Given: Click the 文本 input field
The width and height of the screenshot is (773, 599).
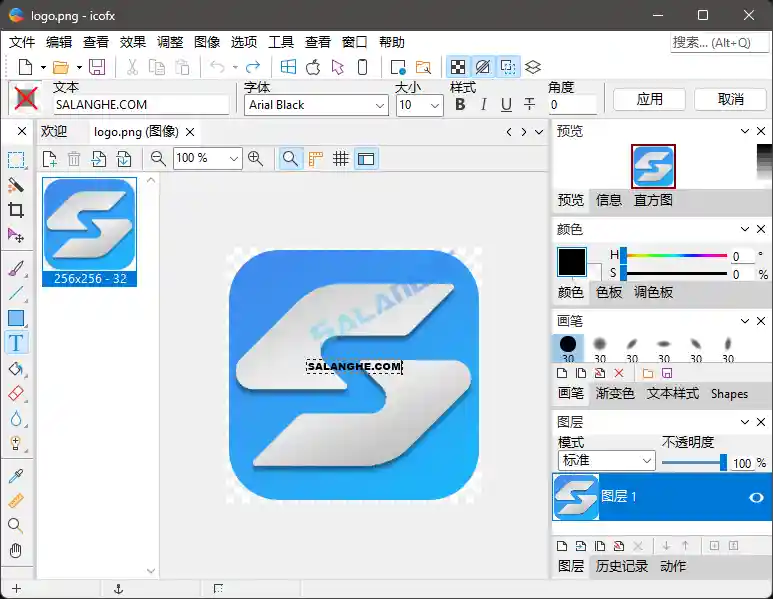Looking at the screenshot, I should 141,105.
